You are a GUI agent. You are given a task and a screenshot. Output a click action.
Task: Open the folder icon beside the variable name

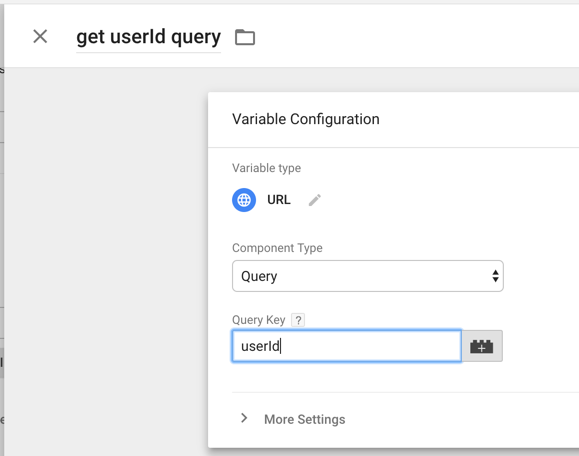click(x=245, y=37)
